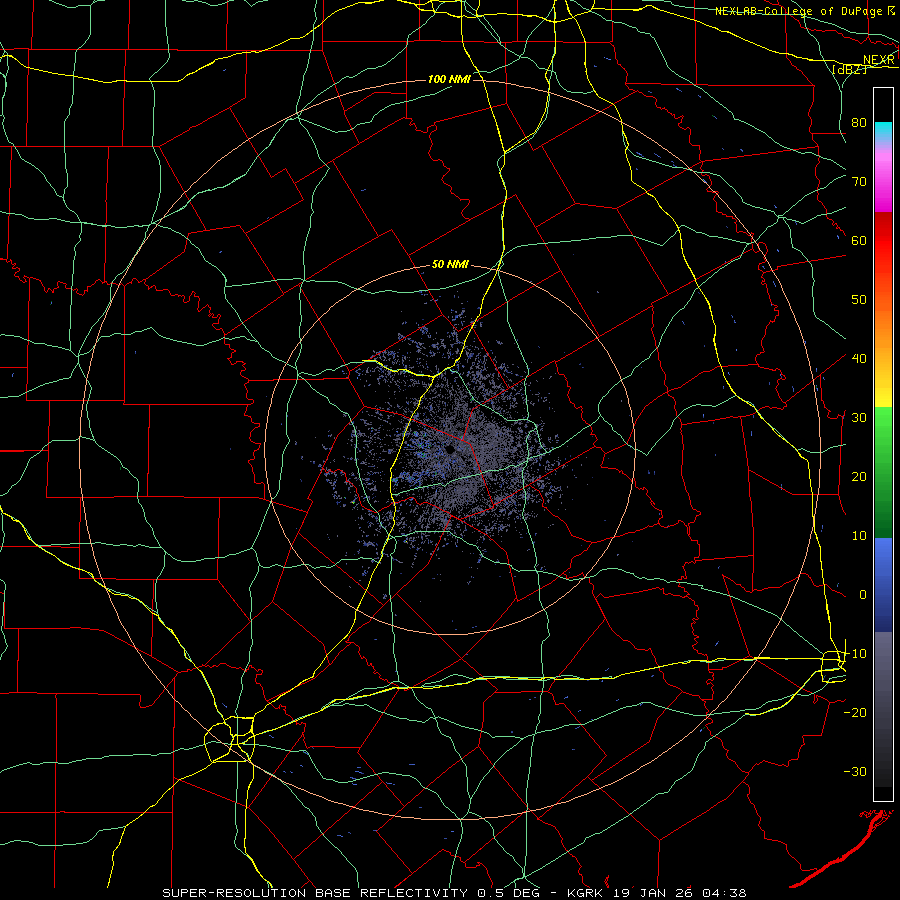The image size is (900, 900).
Task: Click the 60 value on the dBZ scale
Action: tap(859, 240)
